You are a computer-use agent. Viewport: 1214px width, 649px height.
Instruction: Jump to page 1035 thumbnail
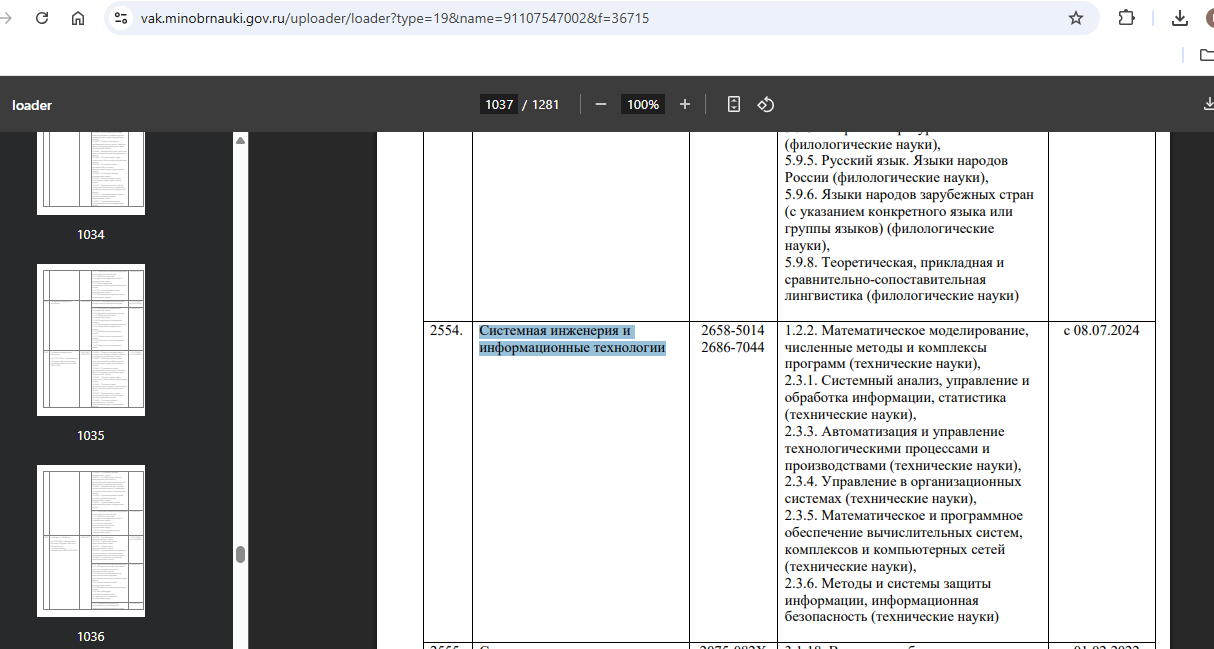(x=91, y=340)
